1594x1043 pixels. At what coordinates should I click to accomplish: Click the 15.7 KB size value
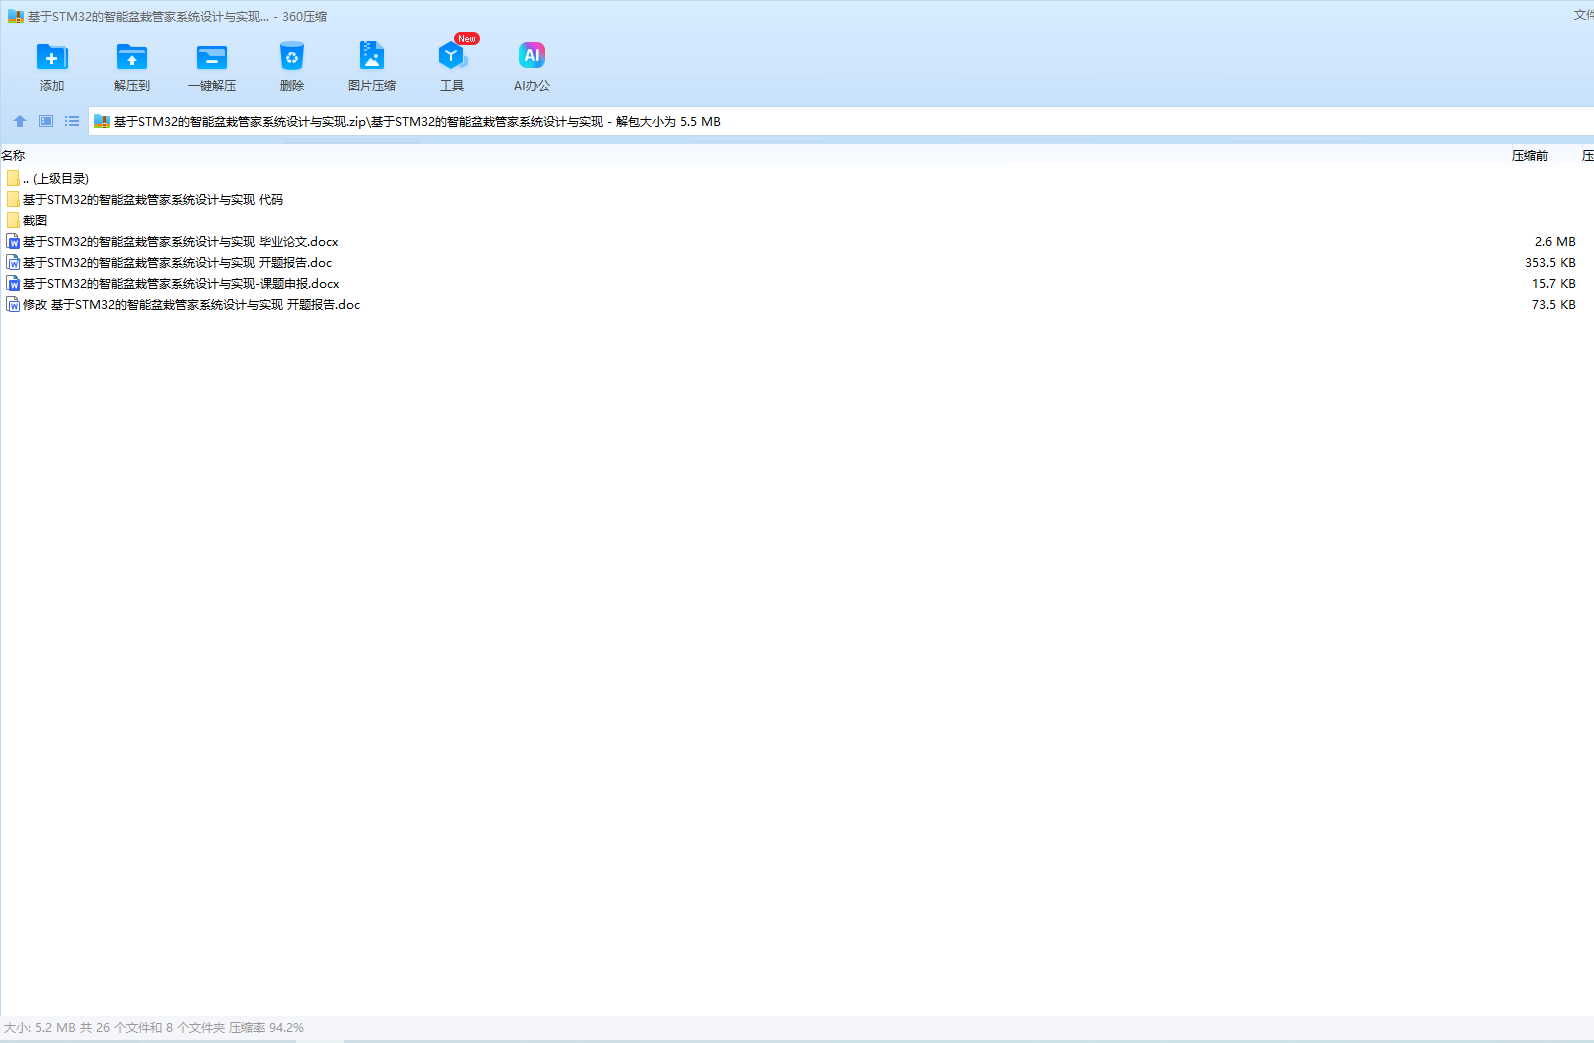pos(1554,284)
